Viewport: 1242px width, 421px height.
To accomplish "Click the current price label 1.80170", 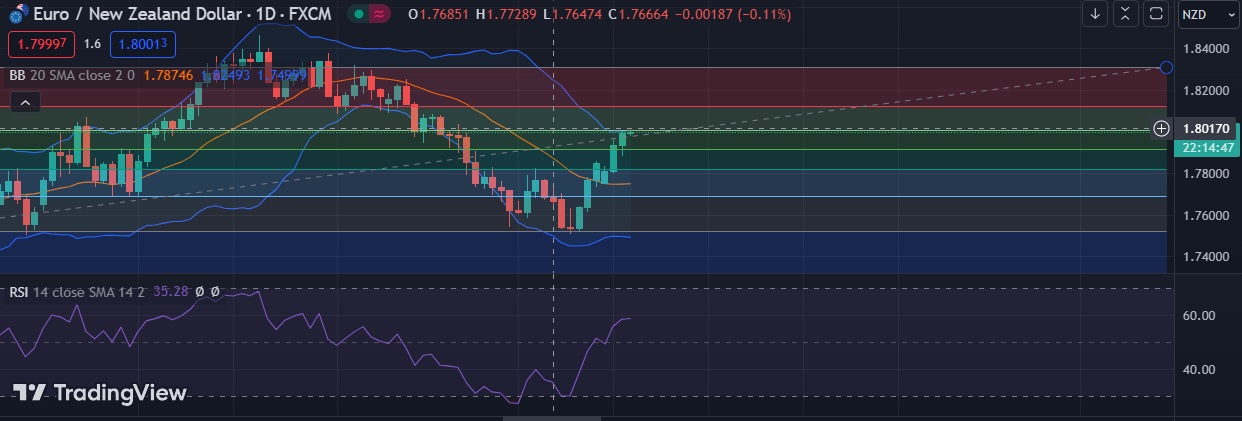I will [x=1206, y=128].
